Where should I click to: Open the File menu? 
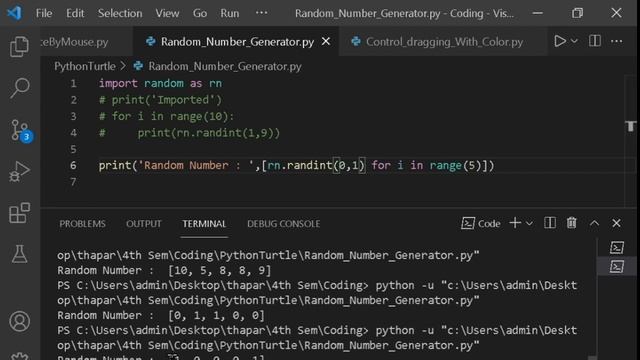coord(44,13)
